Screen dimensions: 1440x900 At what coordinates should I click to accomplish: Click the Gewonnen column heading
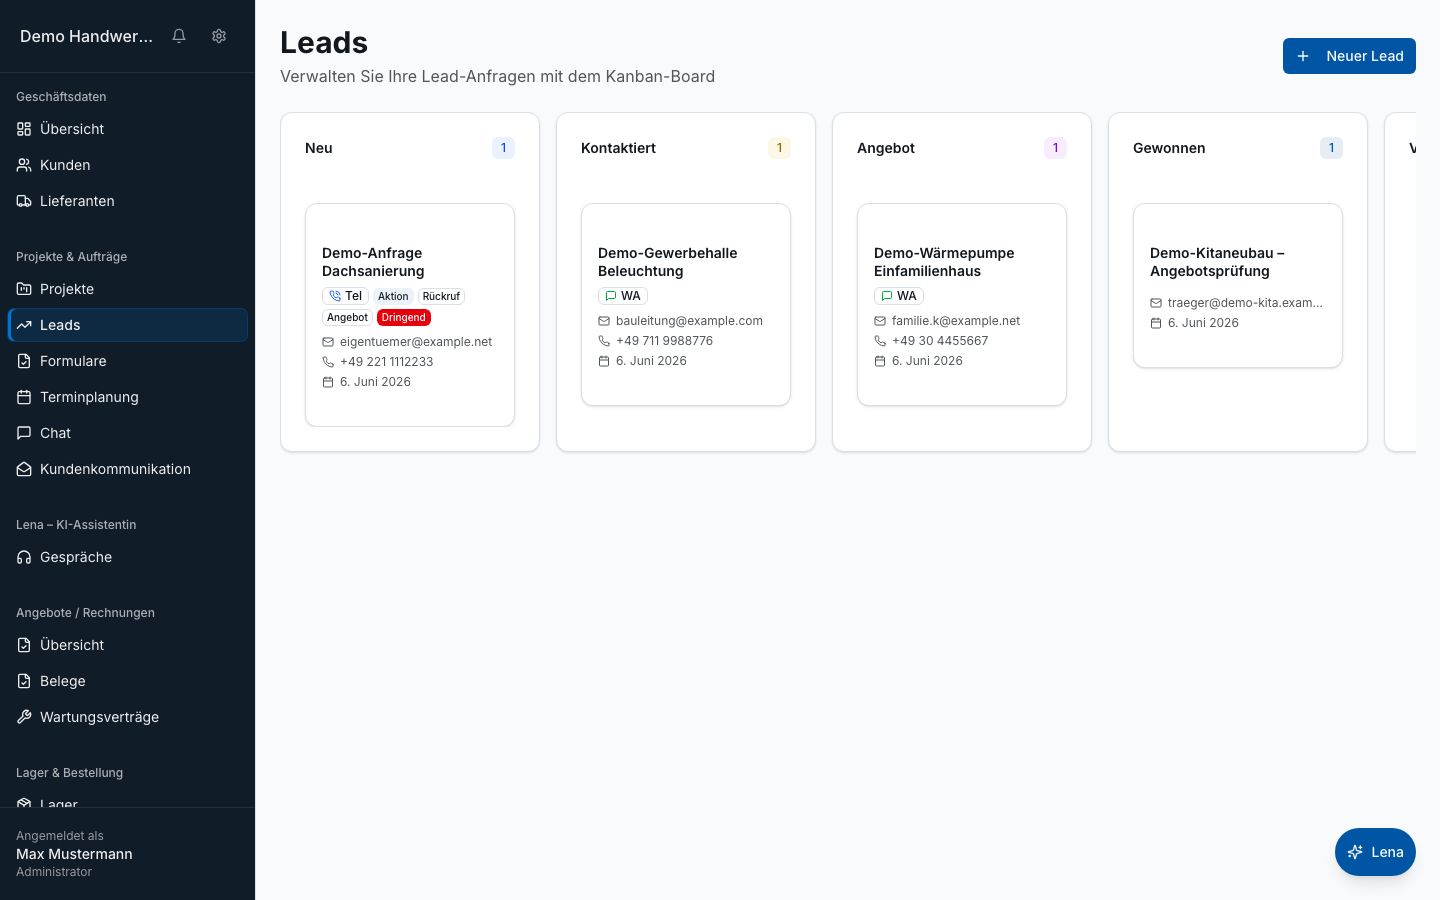pos(1169,148)
